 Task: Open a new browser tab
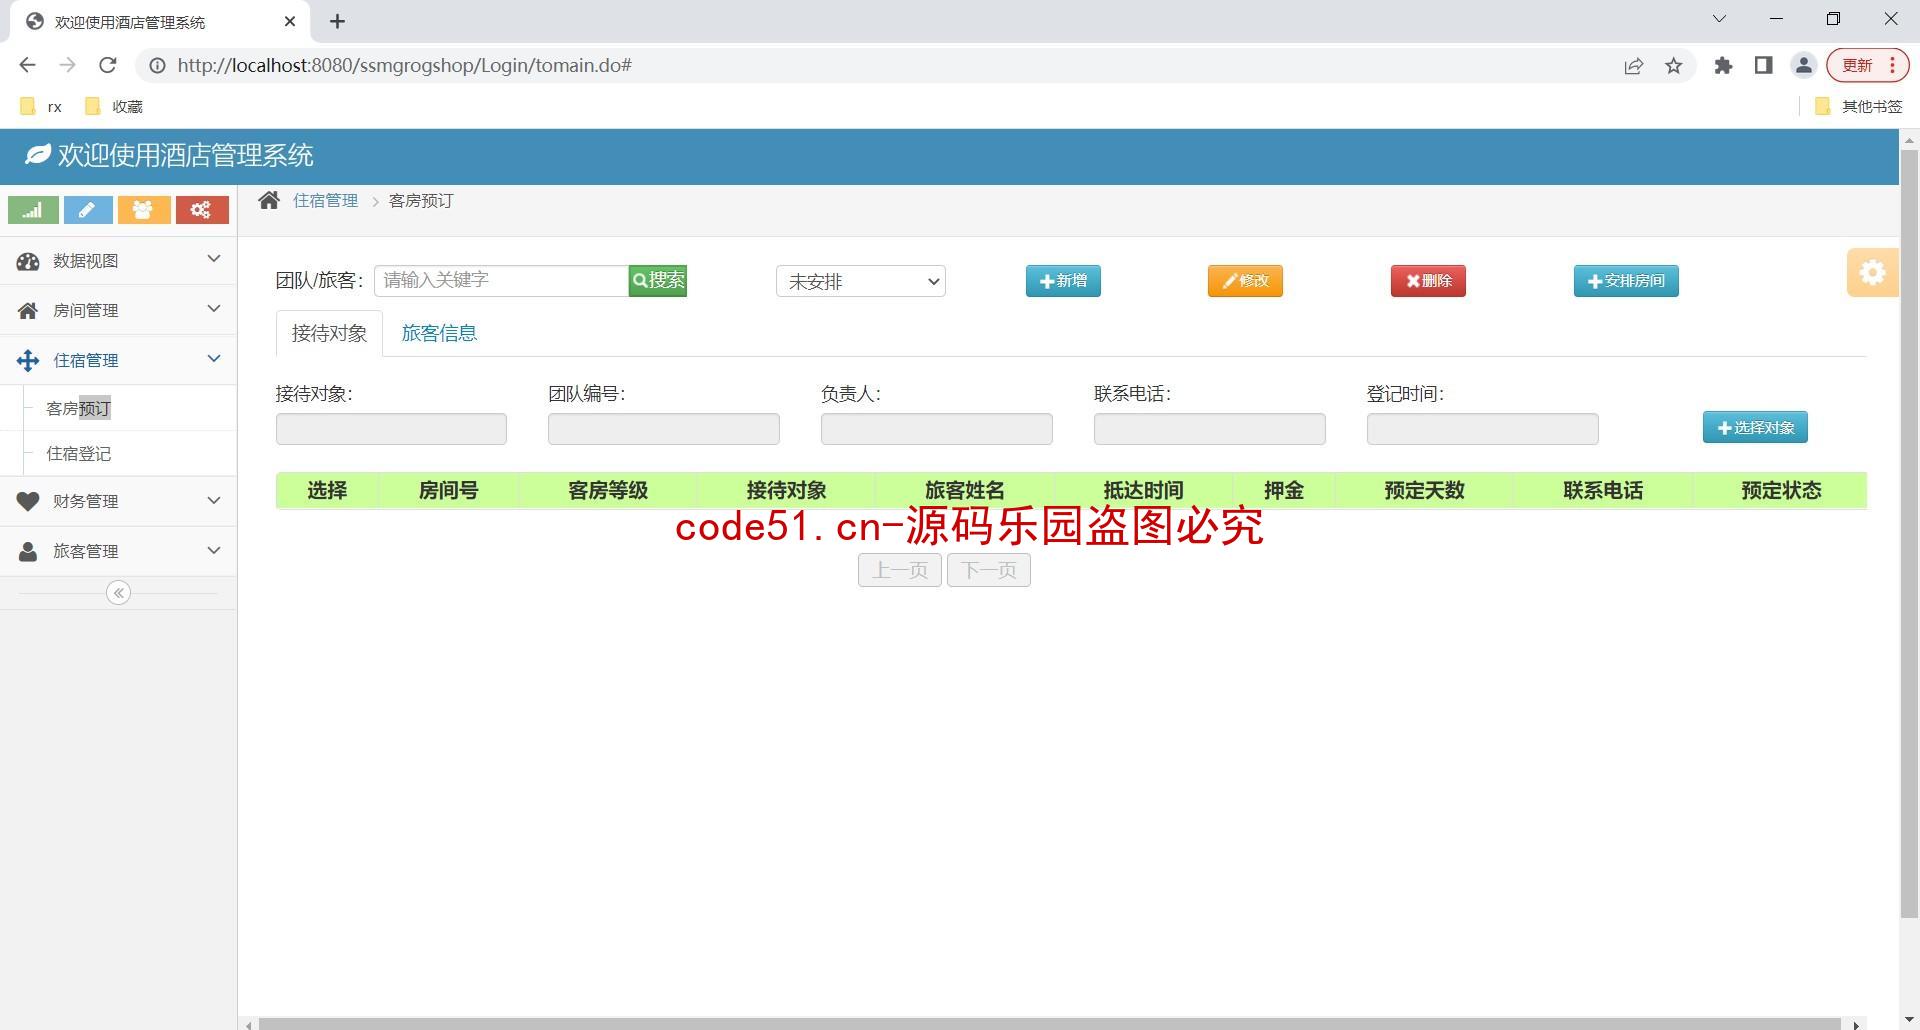pos(338,21)
